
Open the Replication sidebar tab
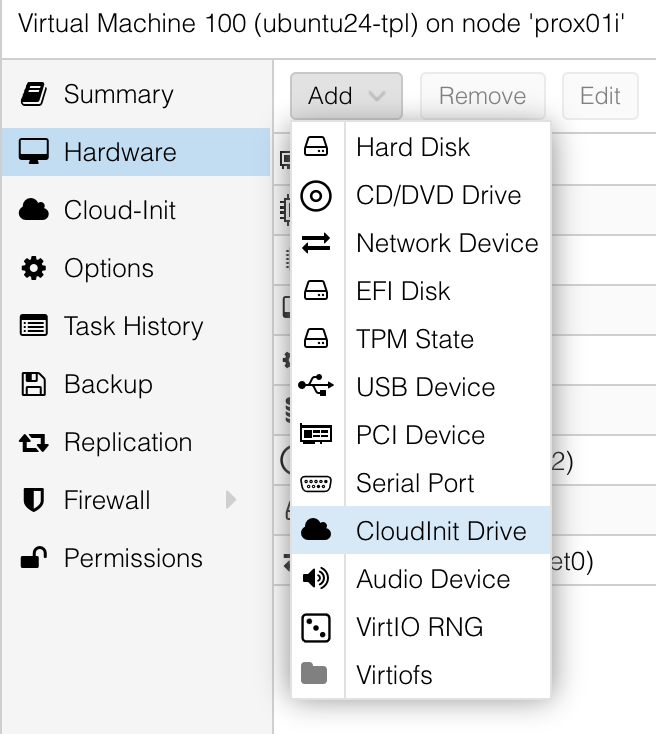(136, 442)
